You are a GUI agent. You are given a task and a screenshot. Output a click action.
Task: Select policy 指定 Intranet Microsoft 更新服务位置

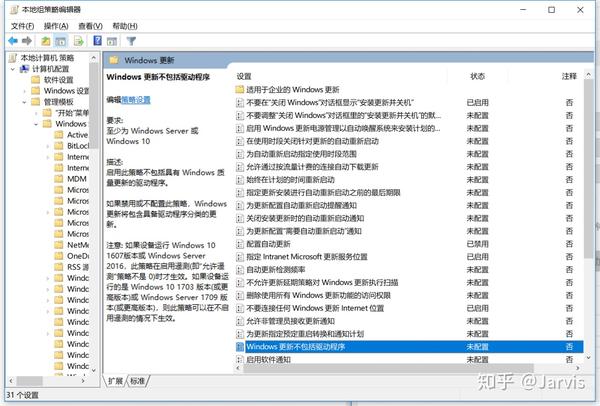click(x=307, y=257)
